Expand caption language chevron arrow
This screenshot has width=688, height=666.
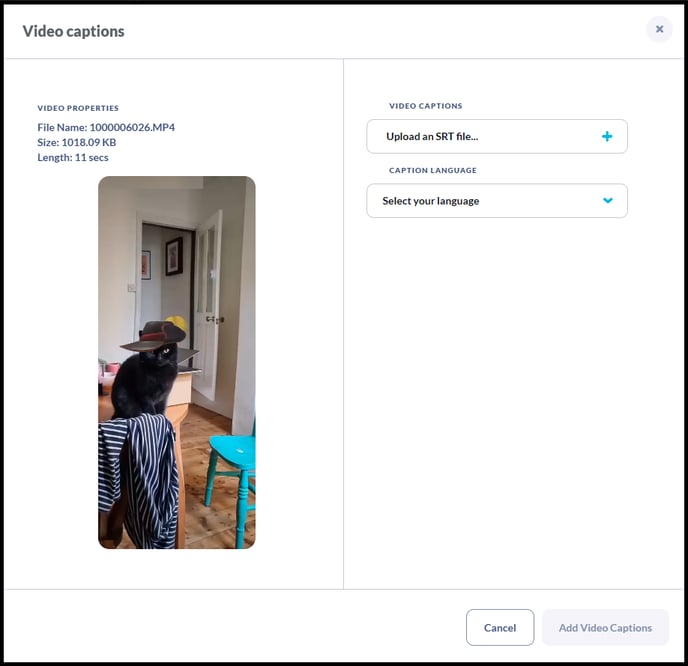click(x=607, y=201)
